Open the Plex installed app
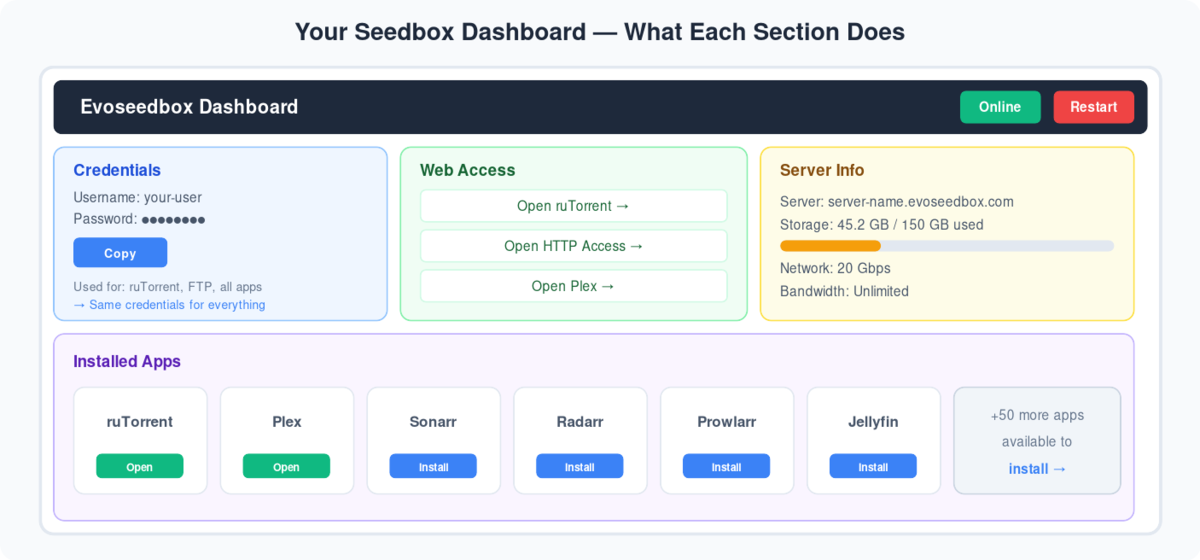The width and height of the screenshot is (1200, 560). pyautogui.click(x=286, y=466)
